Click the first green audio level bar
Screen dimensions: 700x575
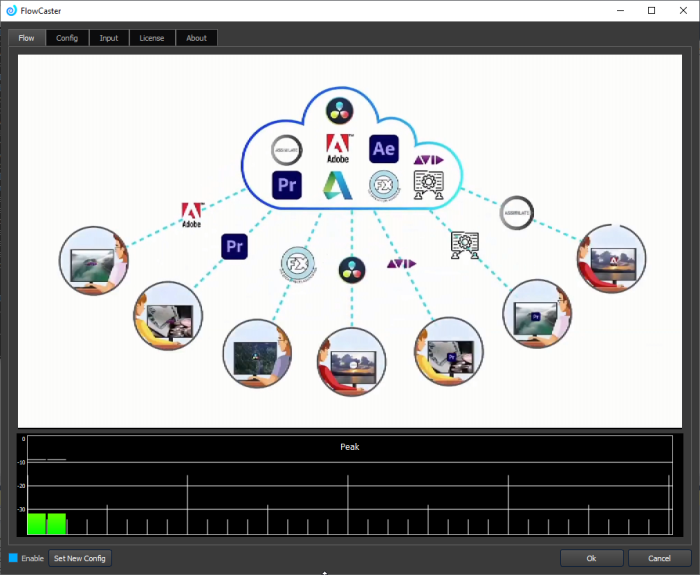coord(37,524)
